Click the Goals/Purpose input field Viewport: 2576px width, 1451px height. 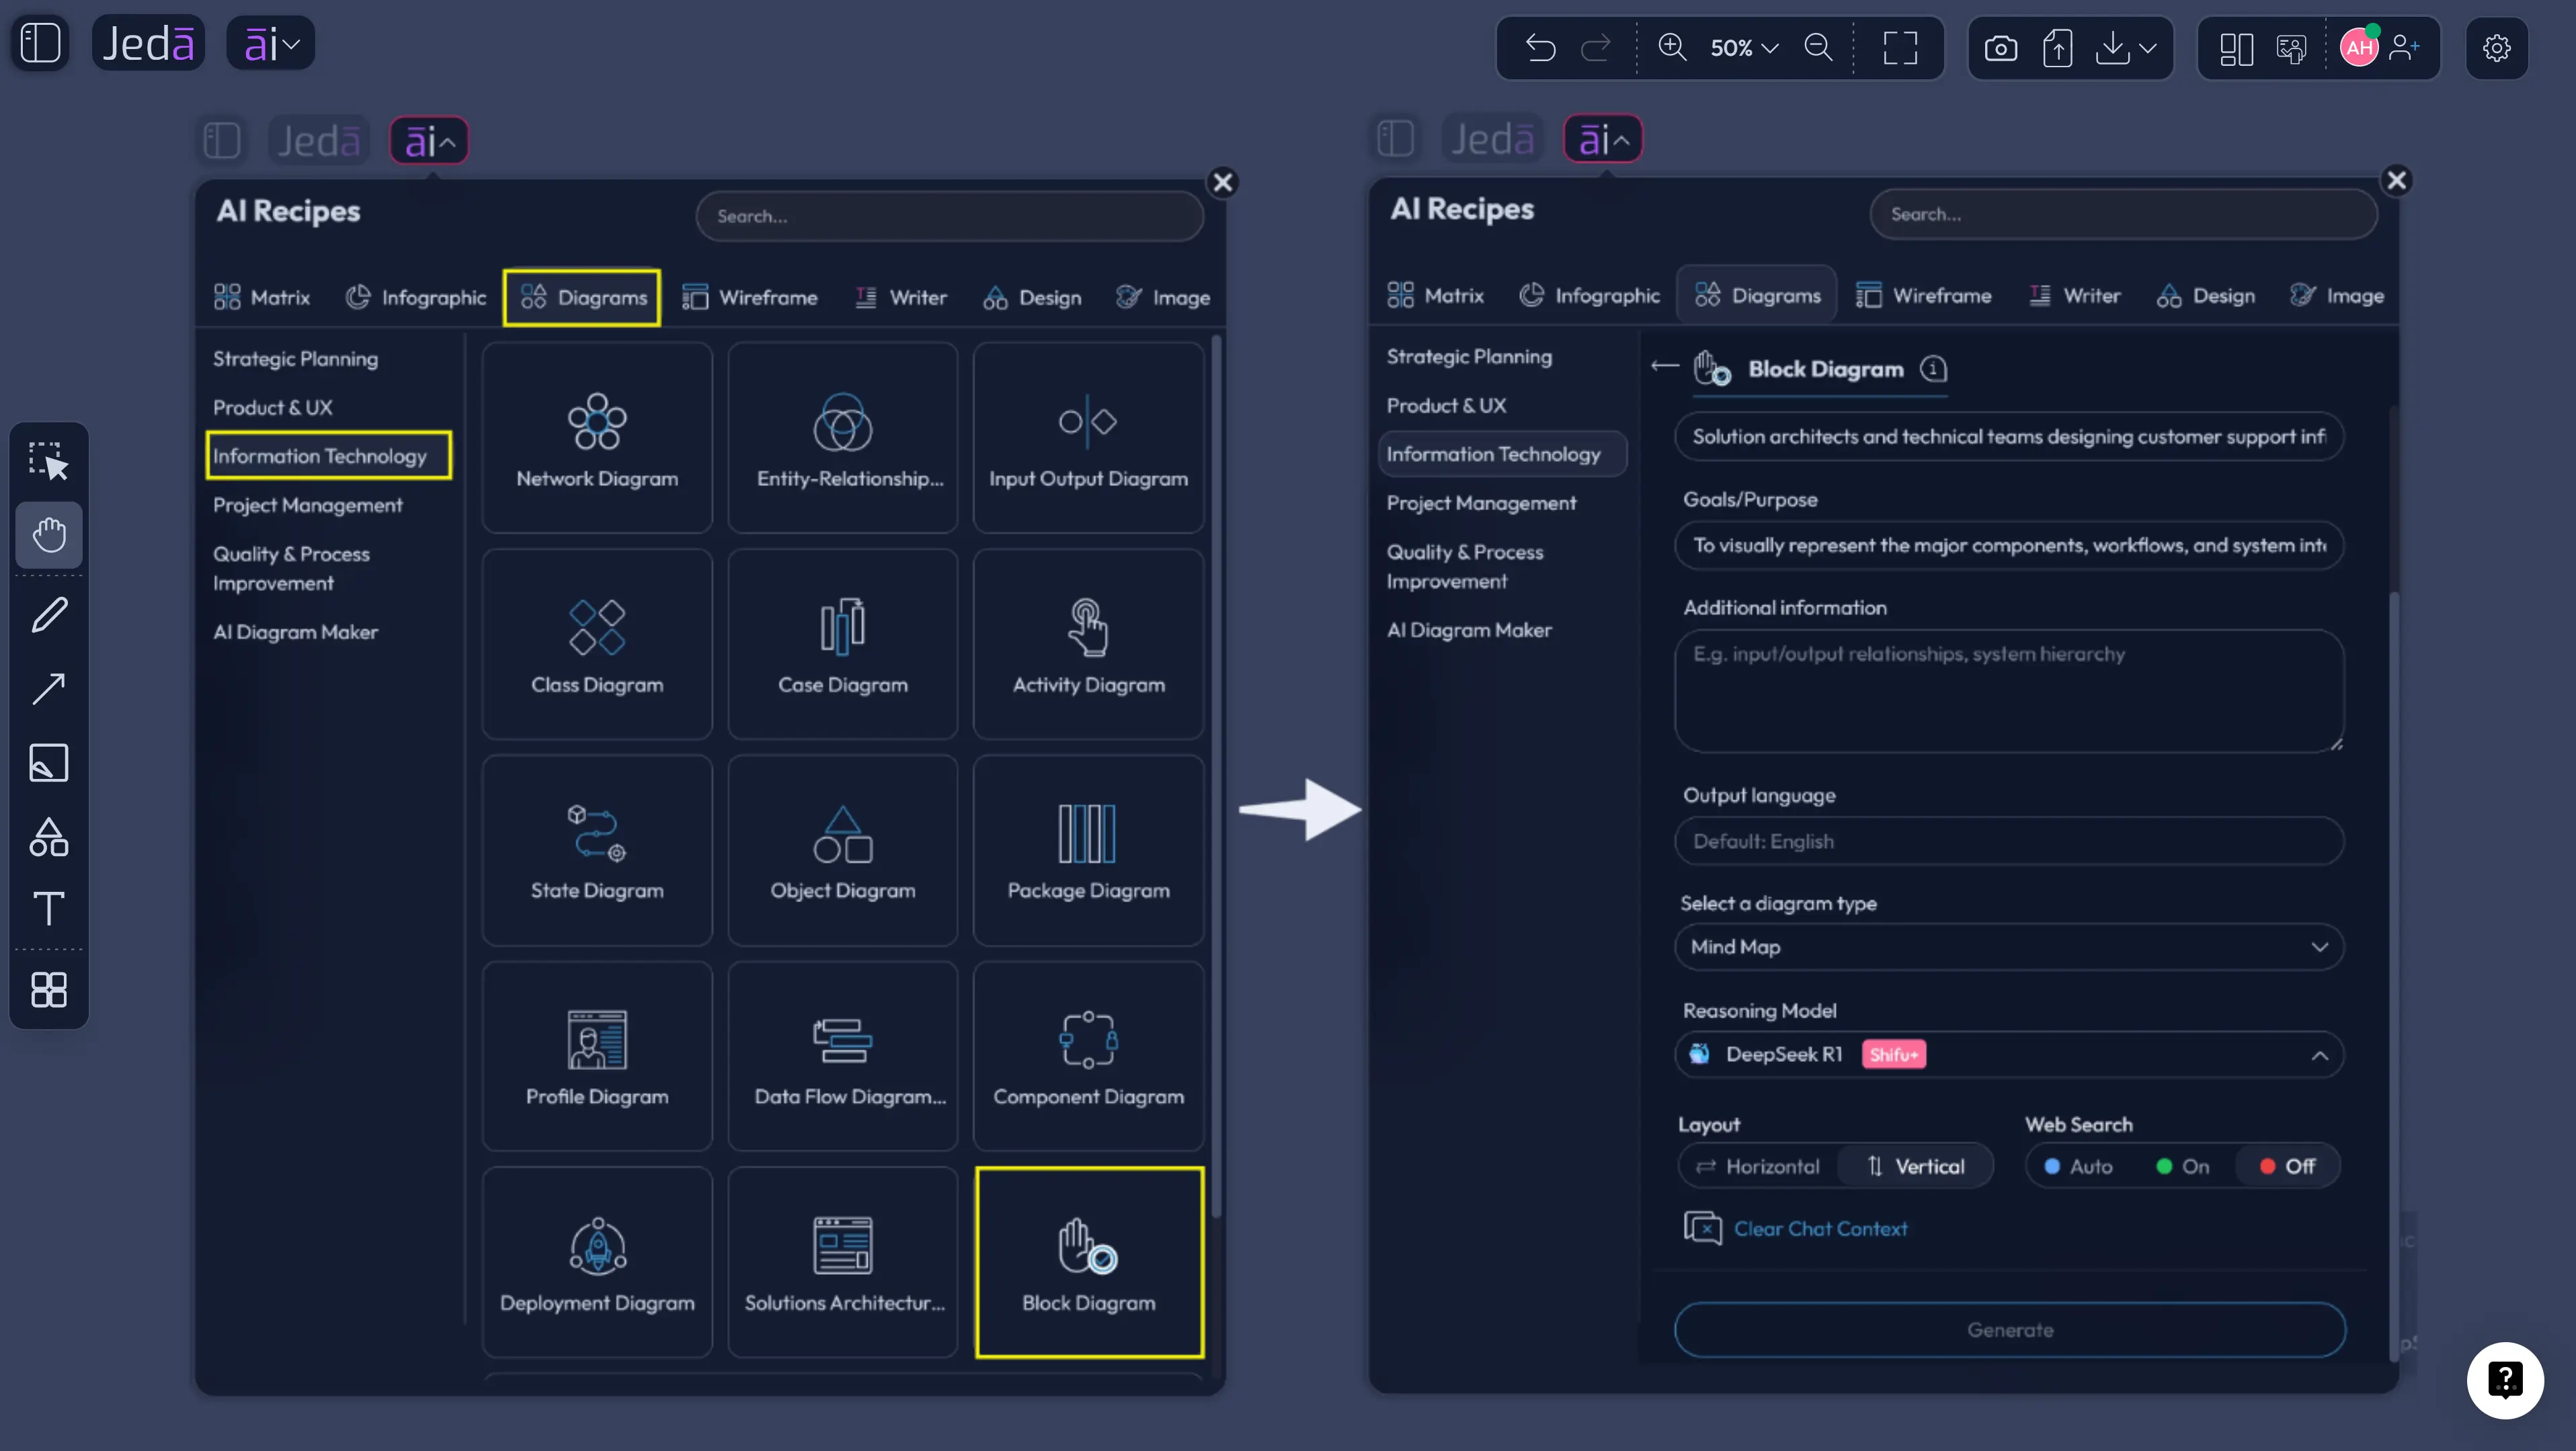[x=2008, y=545]
